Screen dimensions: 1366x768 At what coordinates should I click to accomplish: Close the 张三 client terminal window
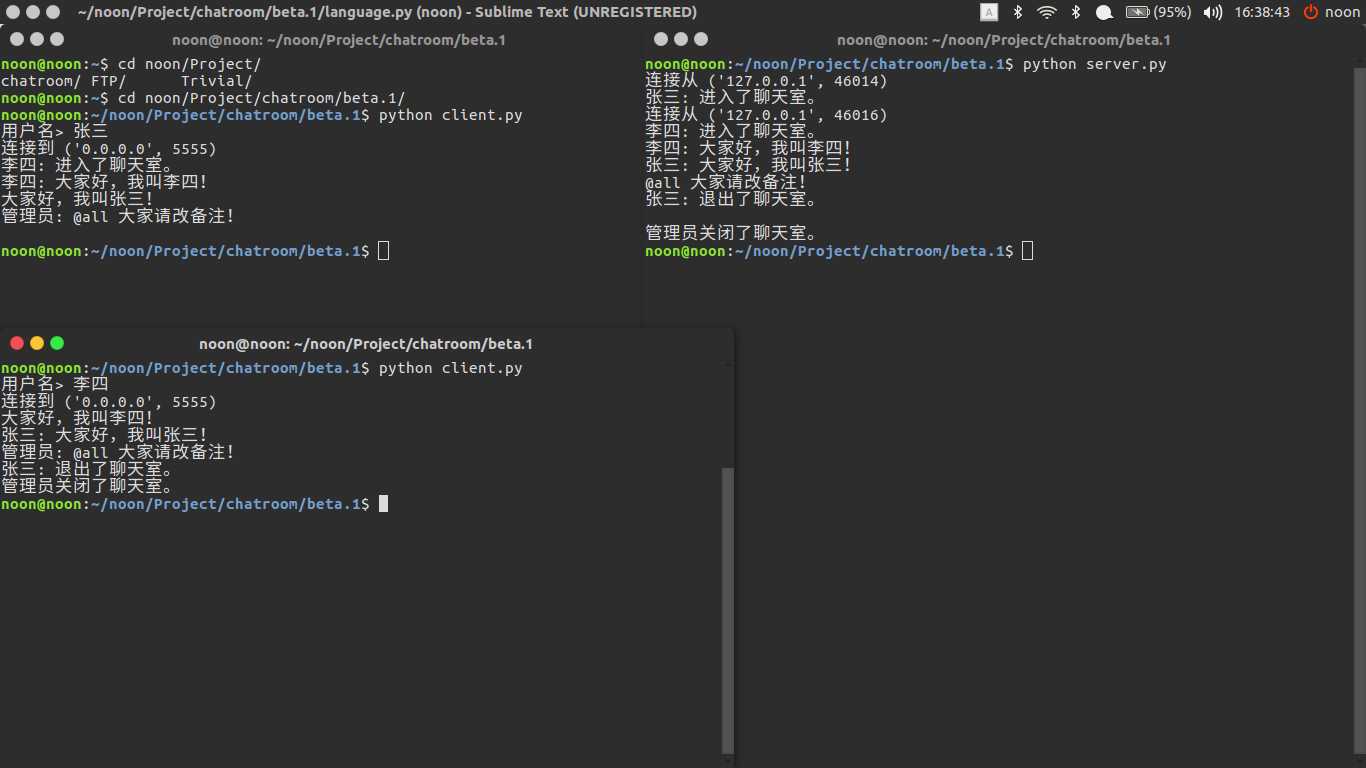[x=17, y=39]
